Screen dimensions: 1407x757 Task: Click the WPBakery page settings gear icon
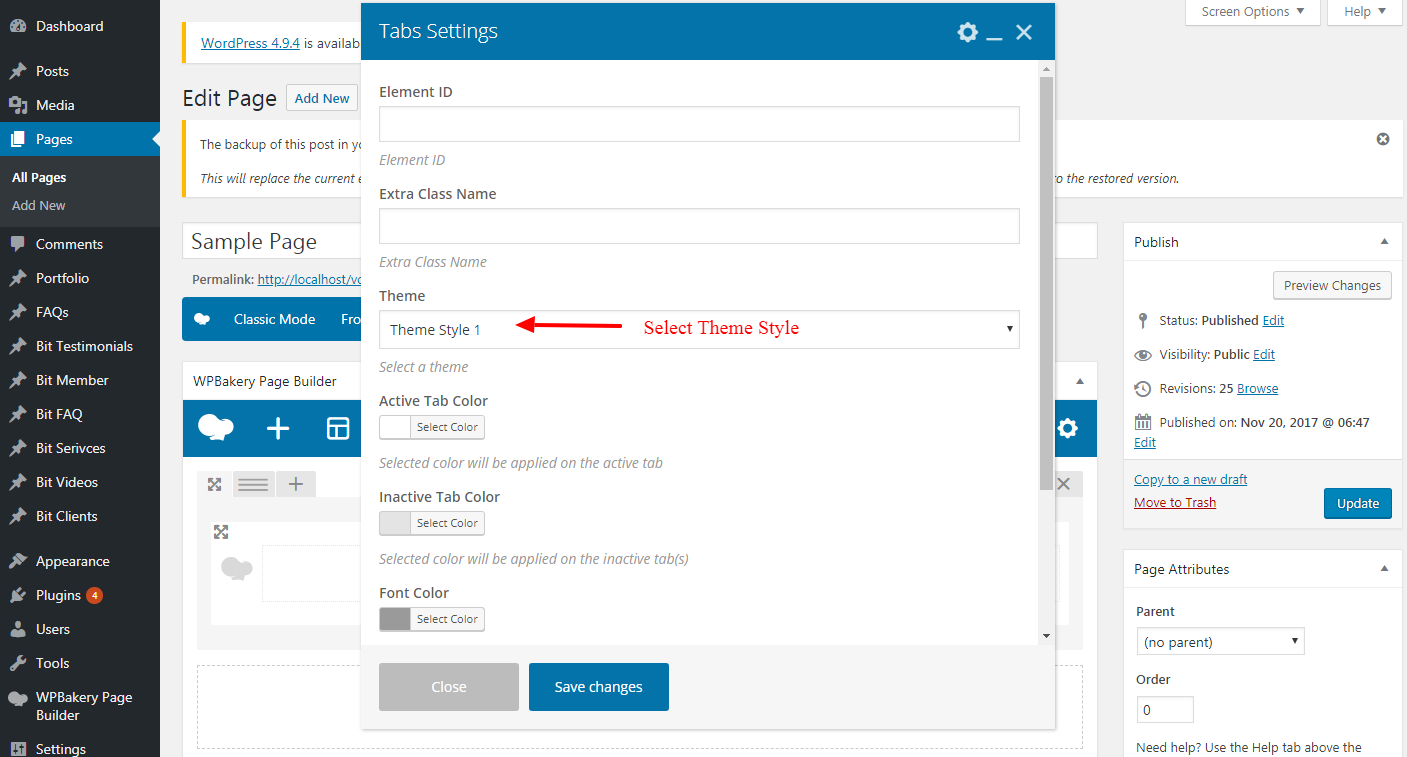pos(1067,429)
